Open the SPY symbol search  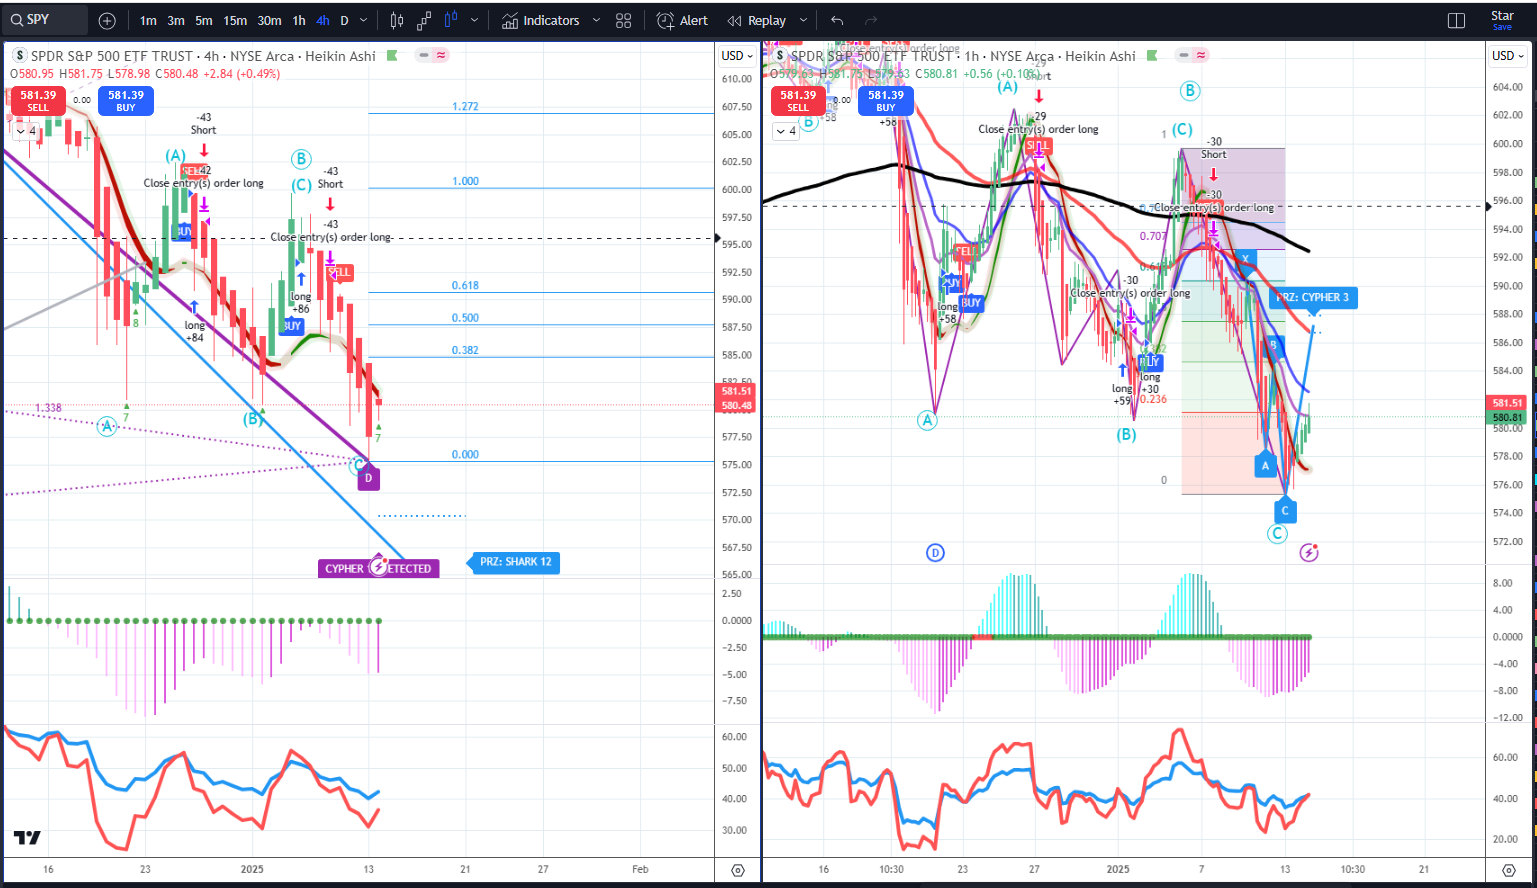(45, 20)
